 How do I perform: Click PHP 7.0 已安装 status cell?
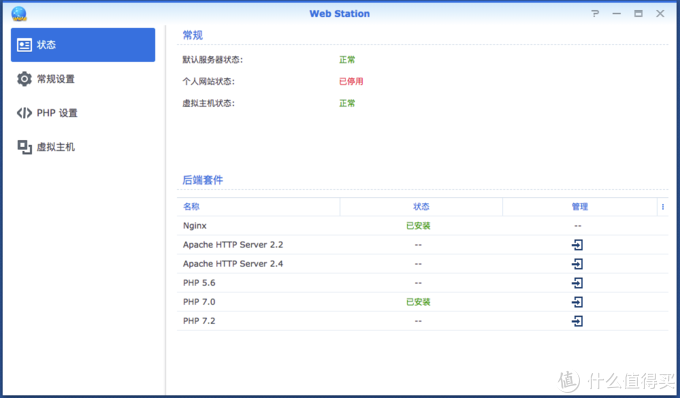[x=418, y=302]
